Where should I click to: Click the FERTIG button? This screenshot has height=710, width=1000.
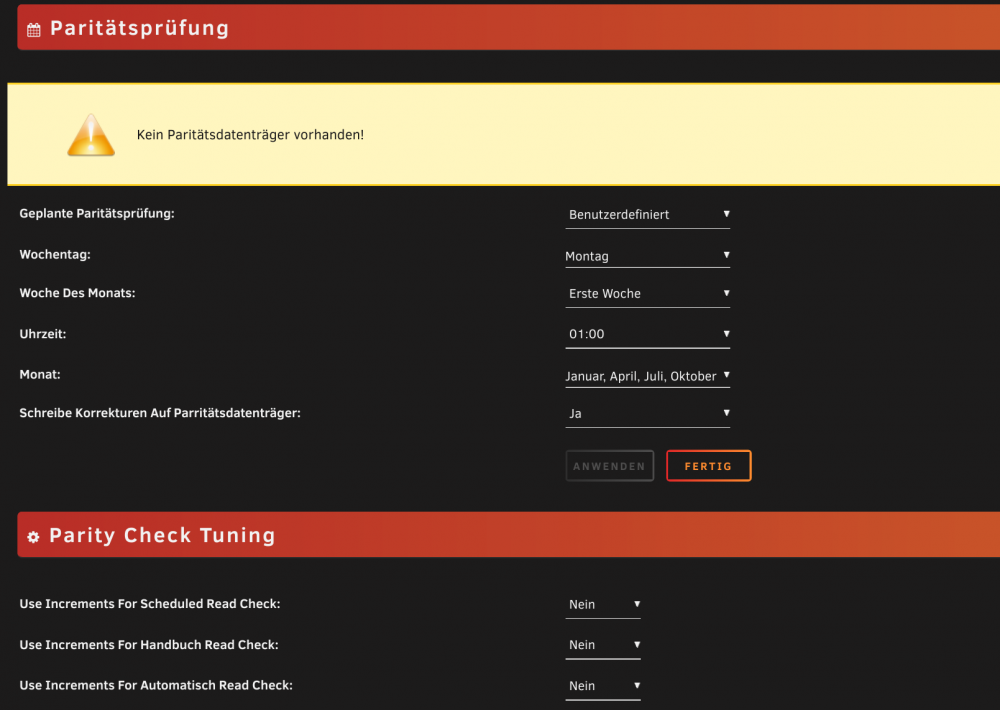click(709, 466)
